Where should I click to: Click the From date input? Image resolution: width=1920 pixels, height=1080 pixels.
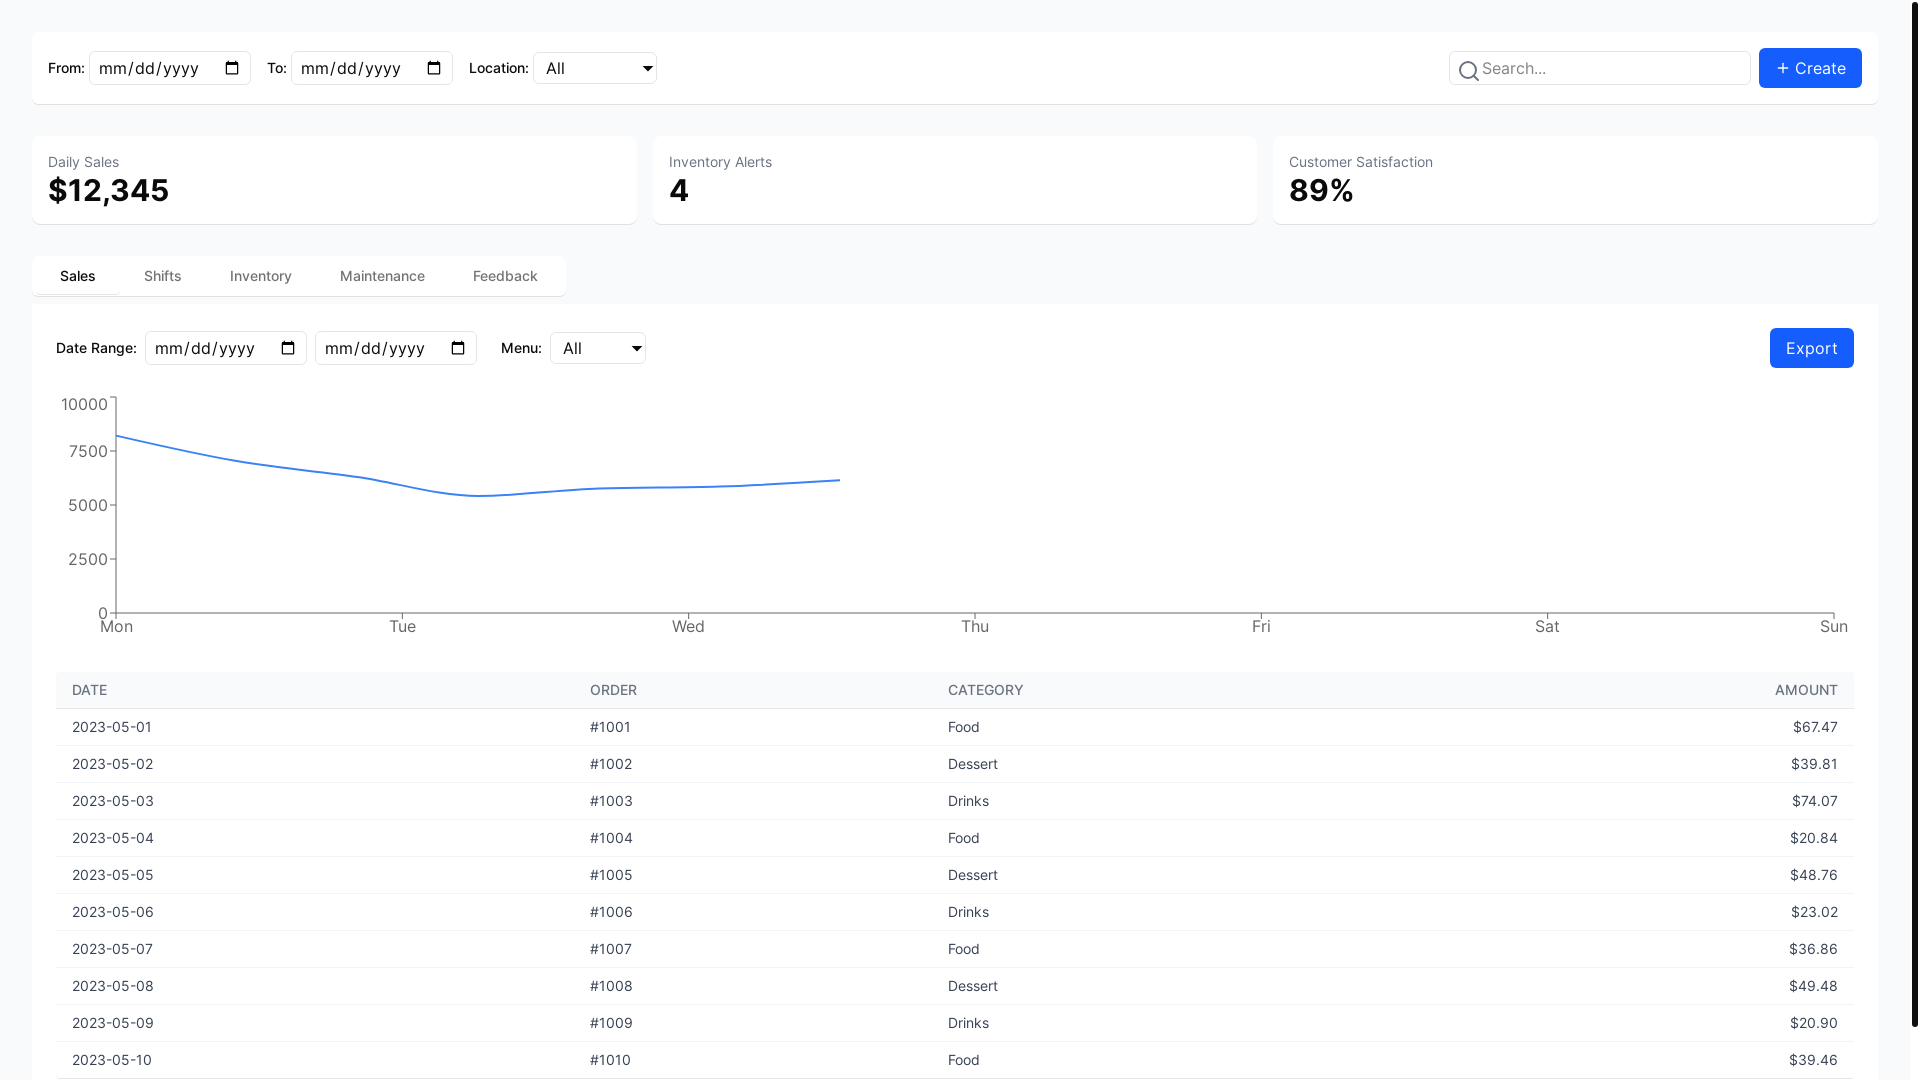coord(170,68)
